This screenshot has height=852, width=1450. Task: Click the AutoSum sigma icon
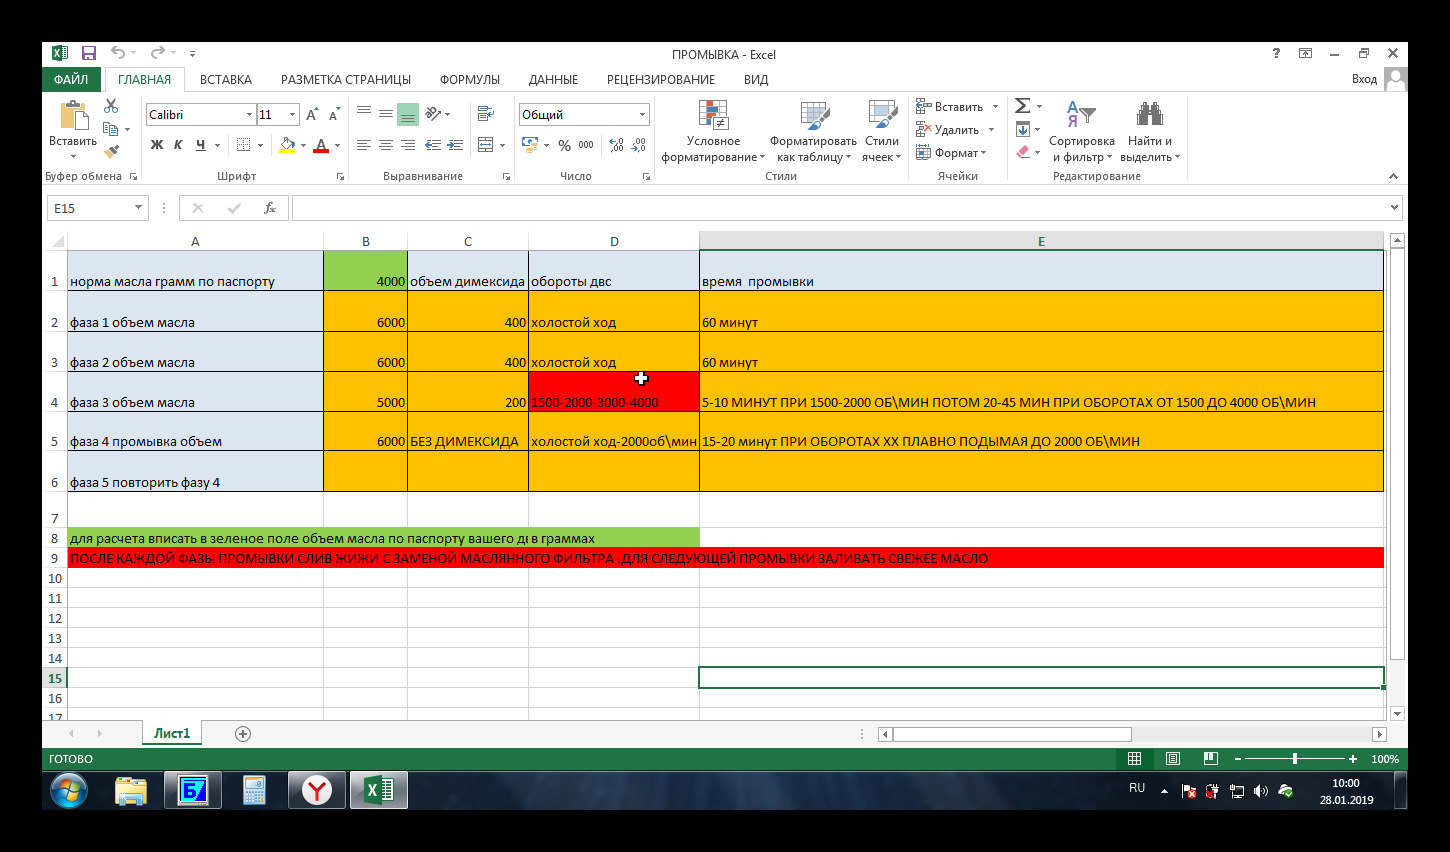point(1022,106)
